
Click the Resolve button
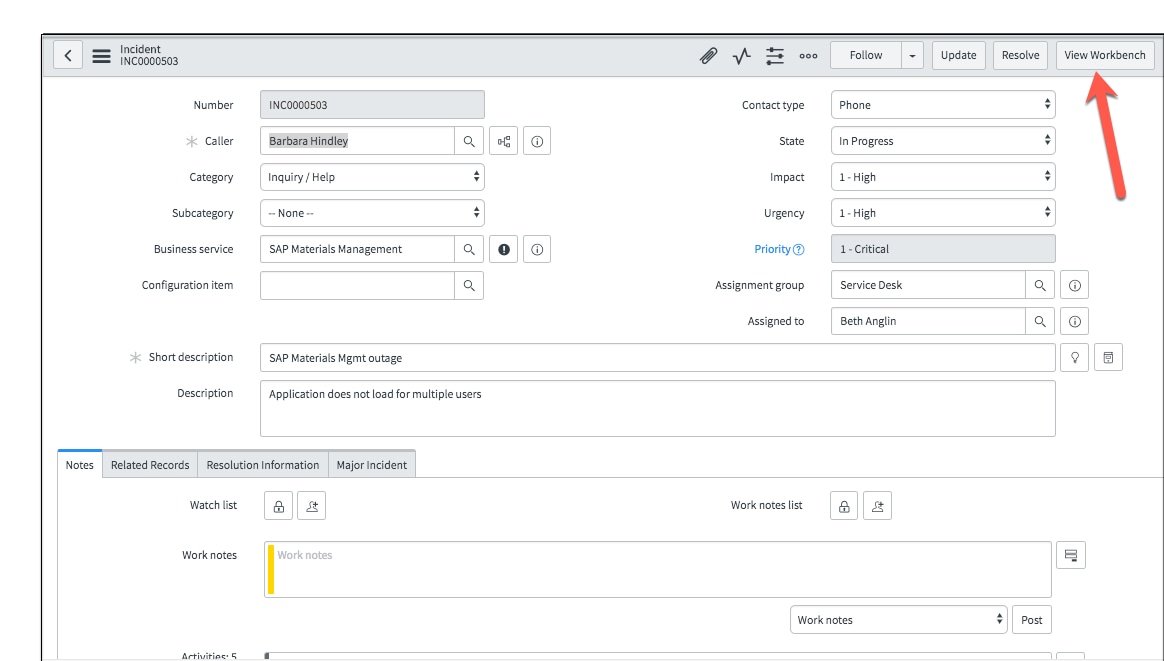pyautogui.click(x=1020, y=55)
